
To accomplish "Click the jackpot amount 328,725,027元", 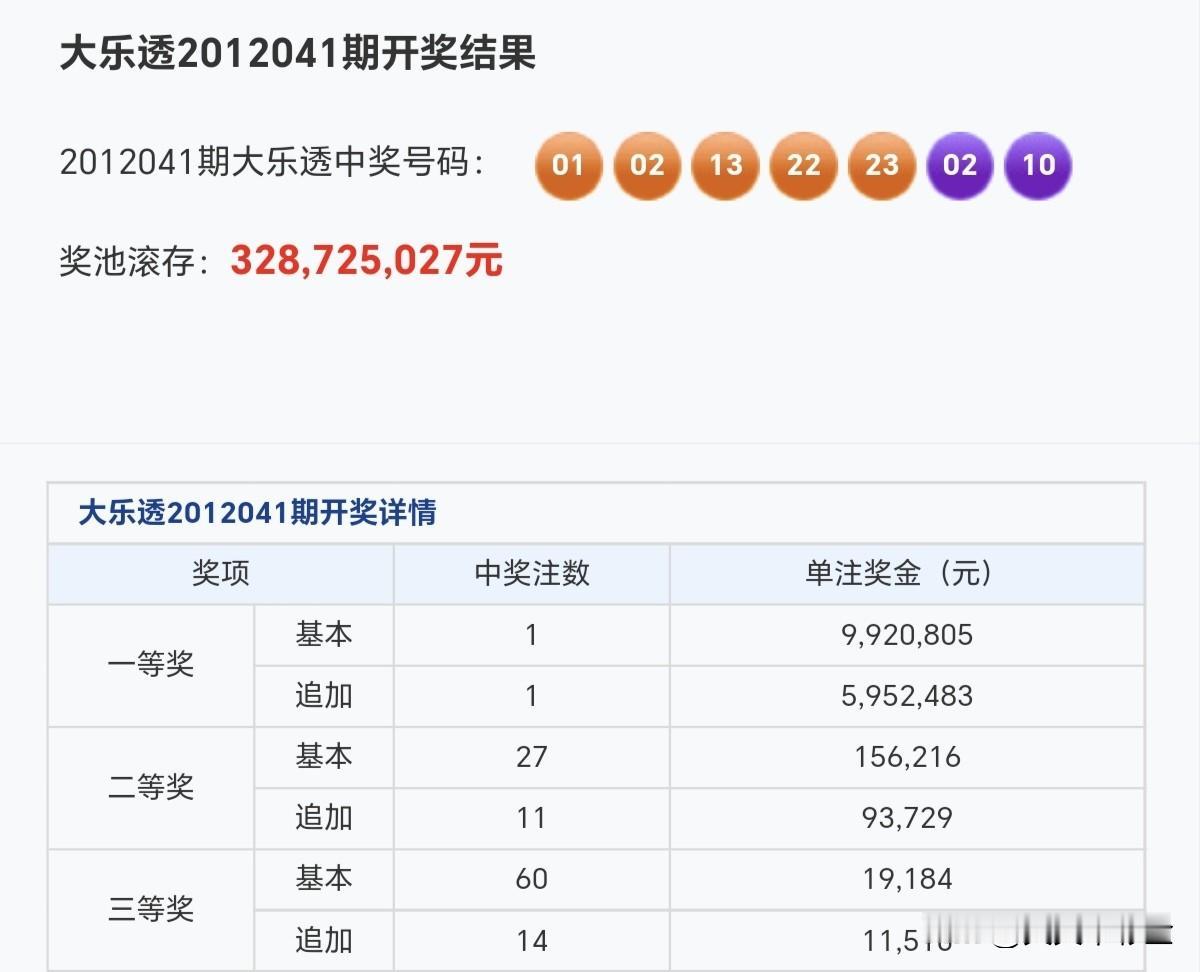I will tap(367, 261).
